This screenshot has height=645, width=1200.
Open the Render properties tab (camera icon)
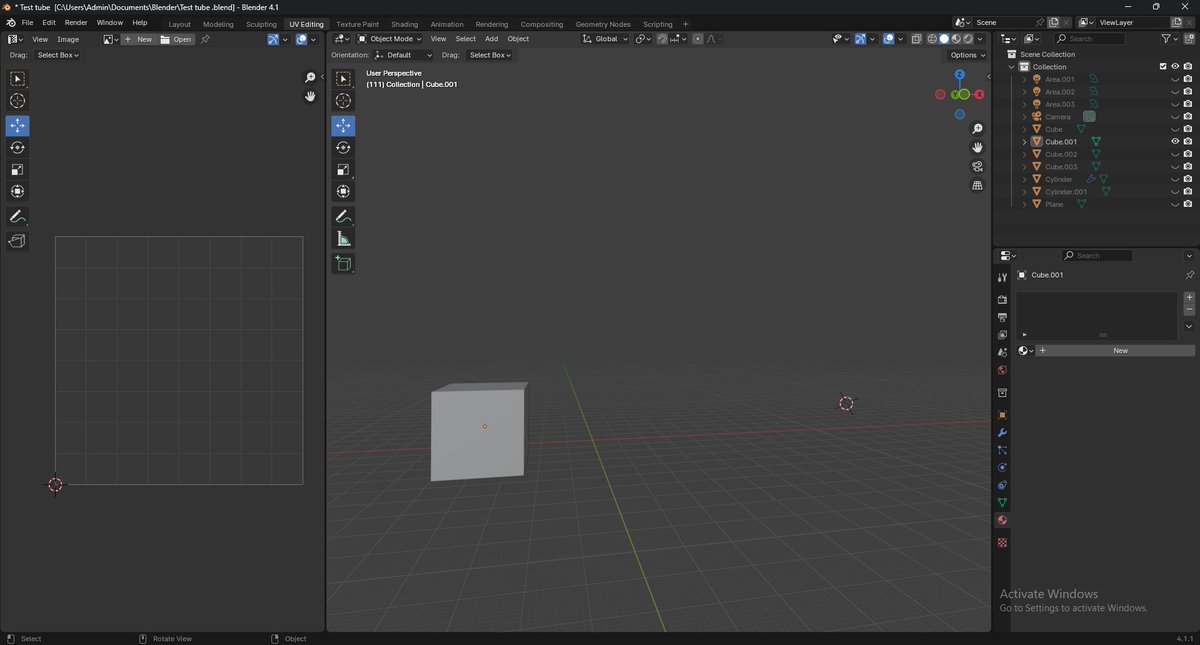tap(1002, 300)
